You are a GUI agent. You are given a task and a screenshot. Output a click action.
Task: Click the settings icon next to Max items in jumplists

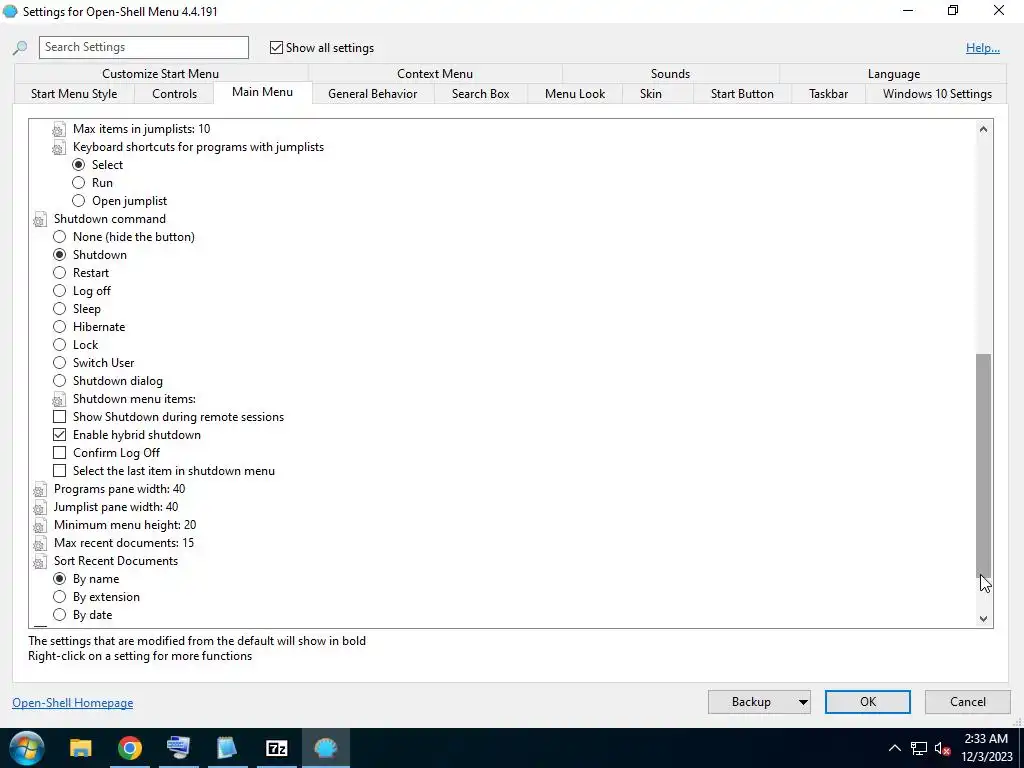tap(59, 129)
